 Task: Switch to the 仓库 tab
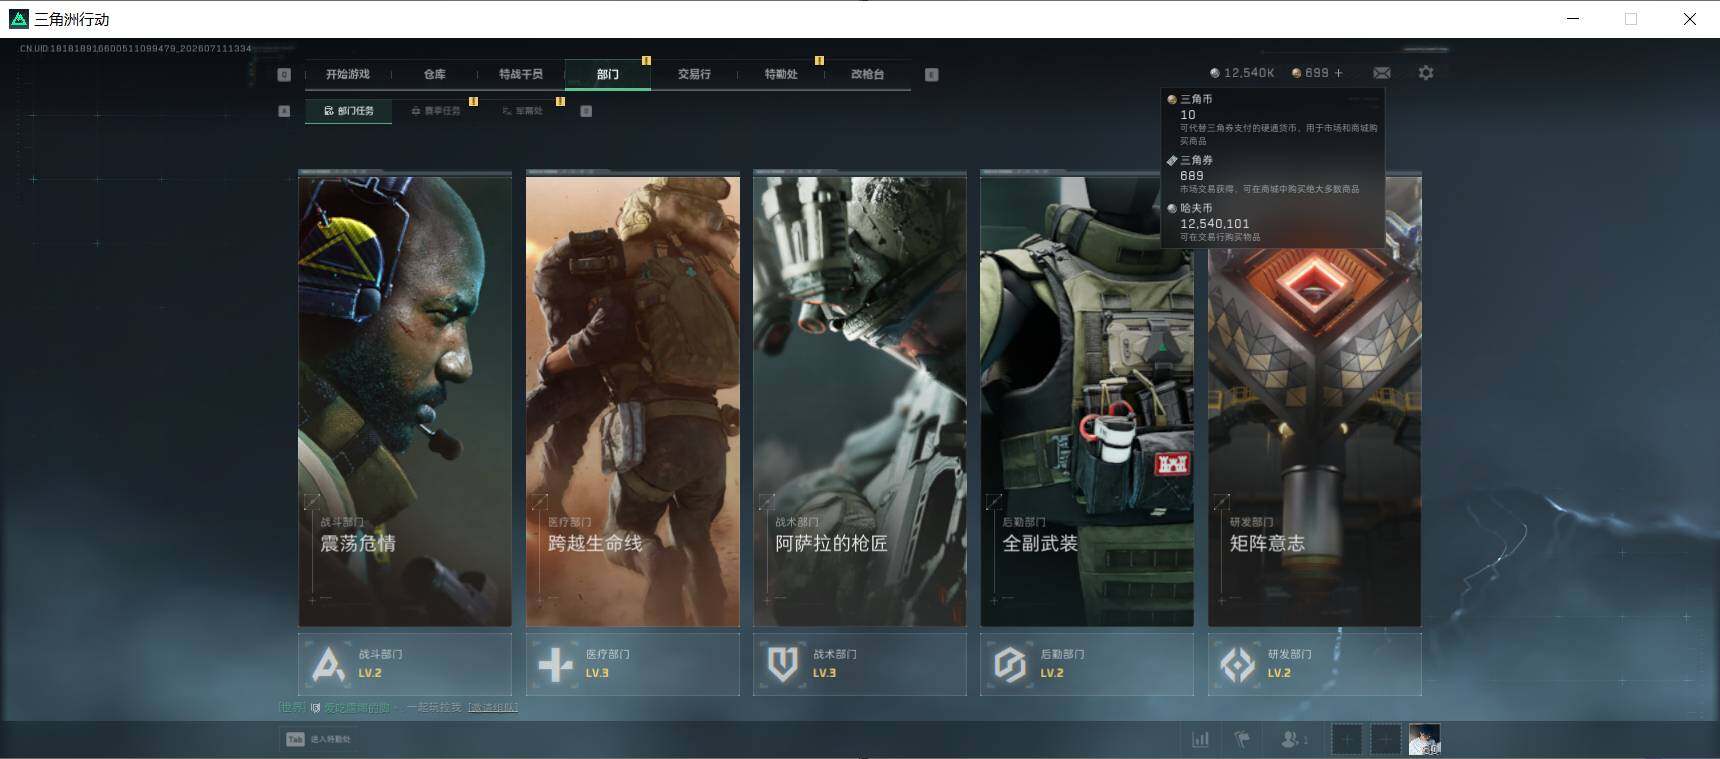pyautogui.click(x=434, y=74)
